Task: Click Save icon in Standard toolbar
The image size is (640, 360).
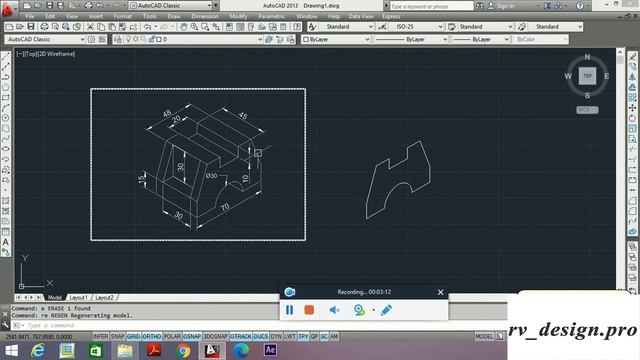Action: (31, 27)
